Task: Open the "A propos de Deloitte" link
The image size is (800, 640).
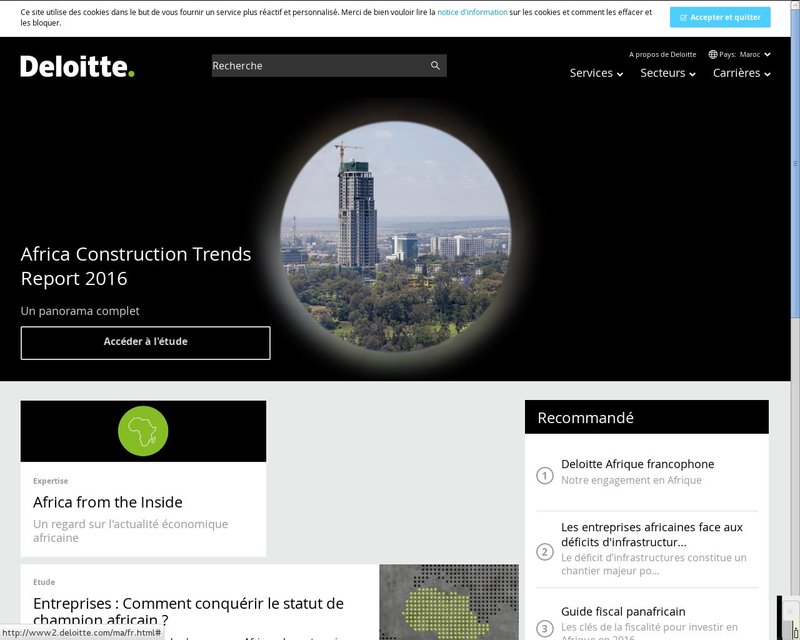Action: point(662,55)
